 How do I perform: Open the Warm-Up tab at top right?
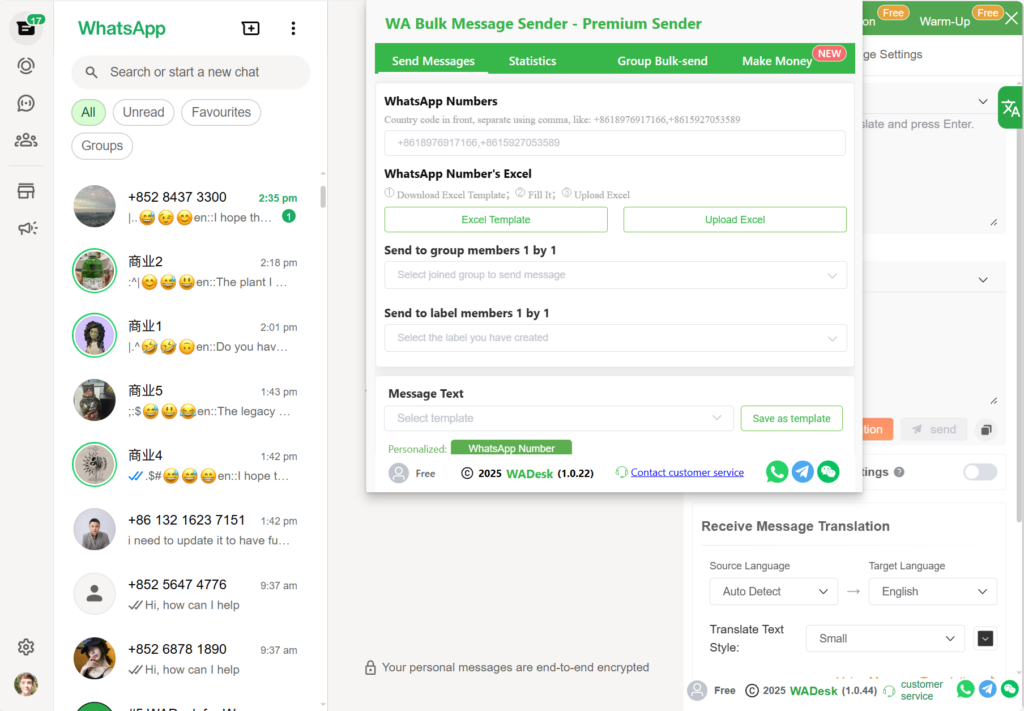tap(944, 22)
